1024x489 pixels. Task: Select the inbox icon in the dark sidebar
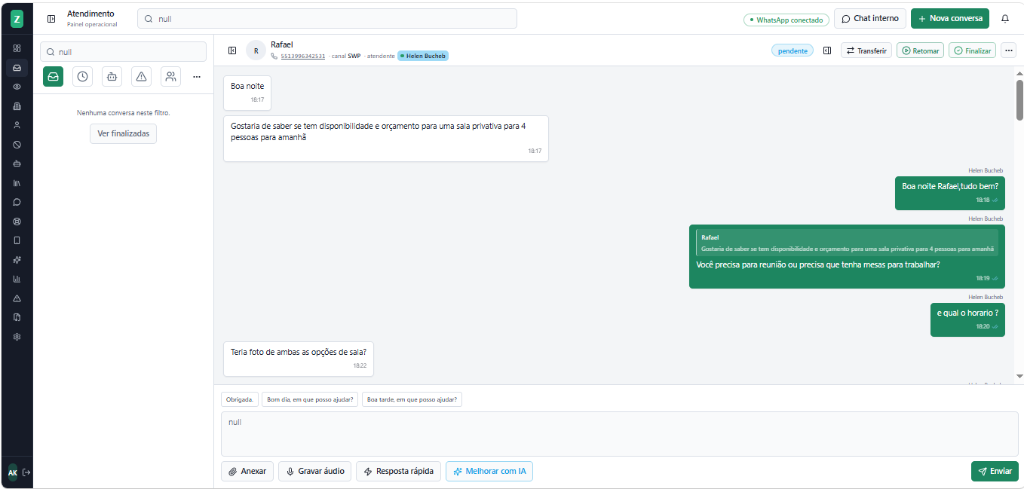17,67
